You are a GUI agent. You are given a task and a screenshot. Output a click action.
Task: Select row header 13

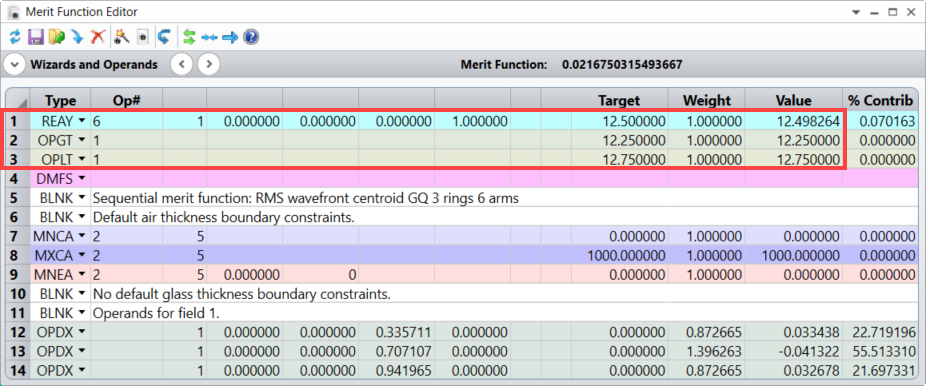click(x=17, y=352)
